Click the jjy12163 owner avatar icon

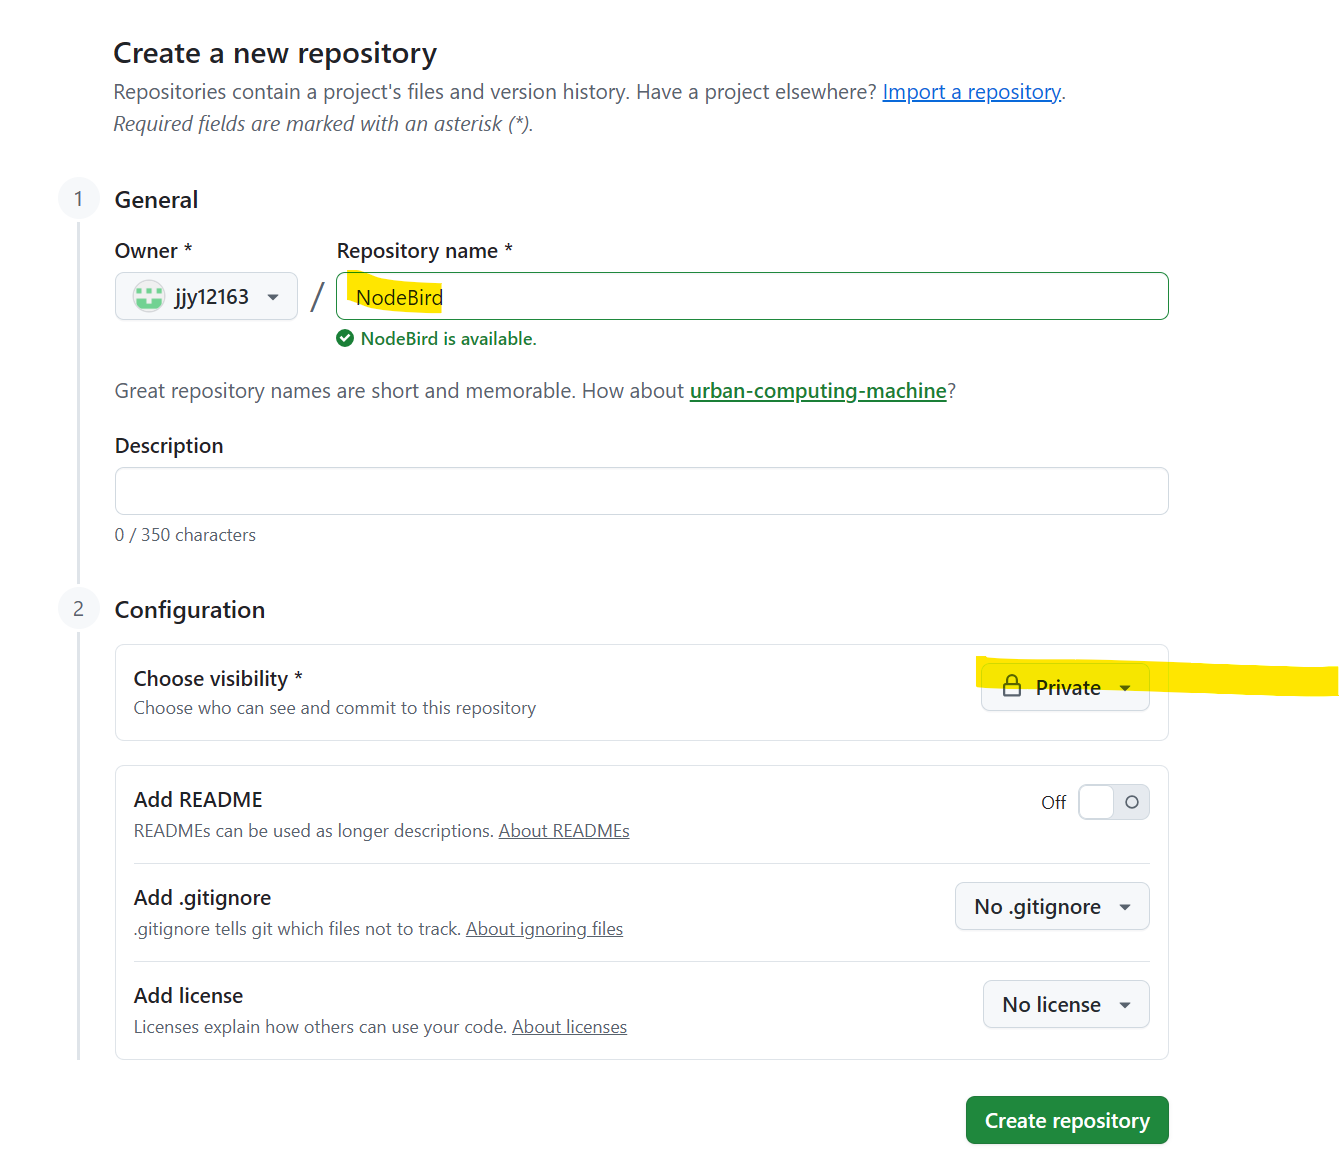click(149, 297)
